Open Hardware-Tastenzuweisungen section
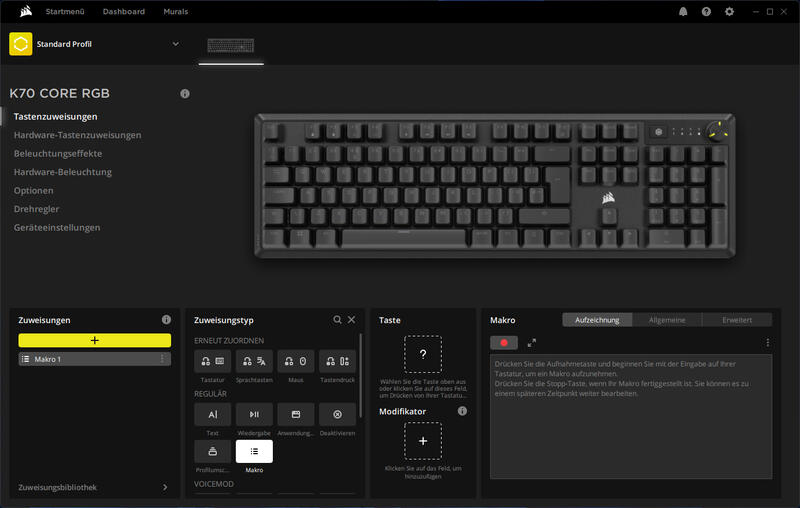 (x=78, y=135)
